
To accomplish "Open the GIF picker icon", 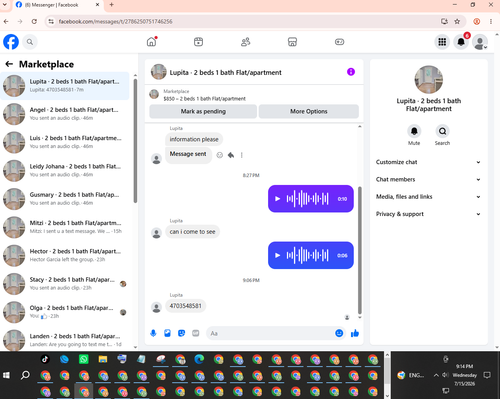I will click(x=196, y=333).
